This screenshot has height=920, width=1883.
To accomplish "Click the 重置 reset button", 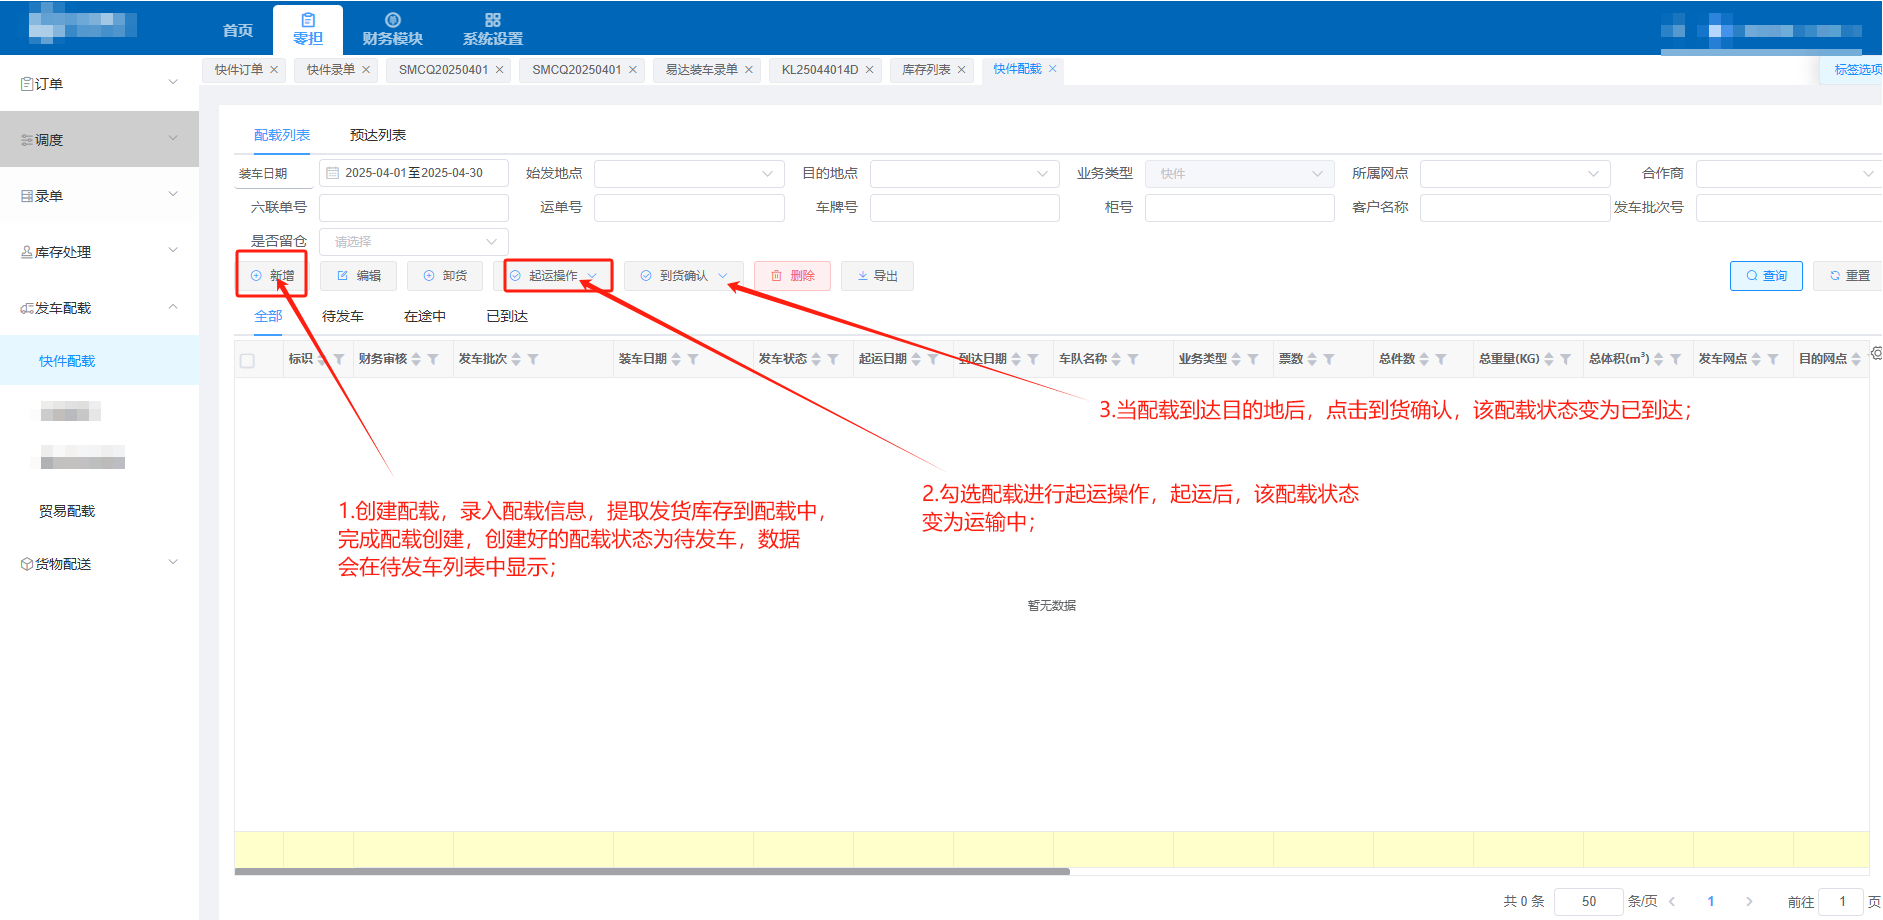I will tap(1848, 276).
